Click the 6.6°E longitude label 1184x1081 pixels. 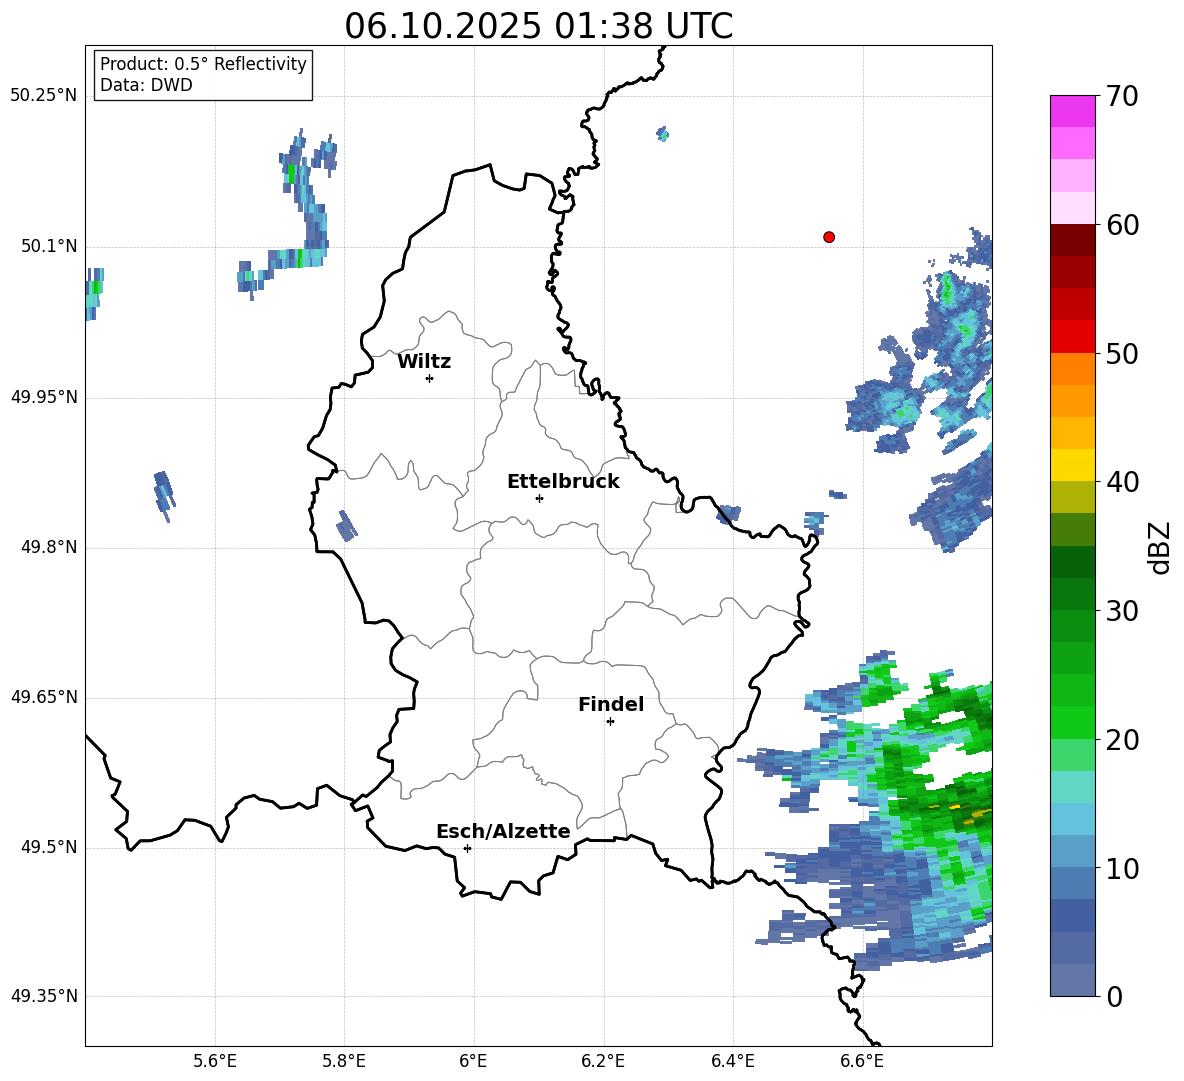click(862, 1061)
